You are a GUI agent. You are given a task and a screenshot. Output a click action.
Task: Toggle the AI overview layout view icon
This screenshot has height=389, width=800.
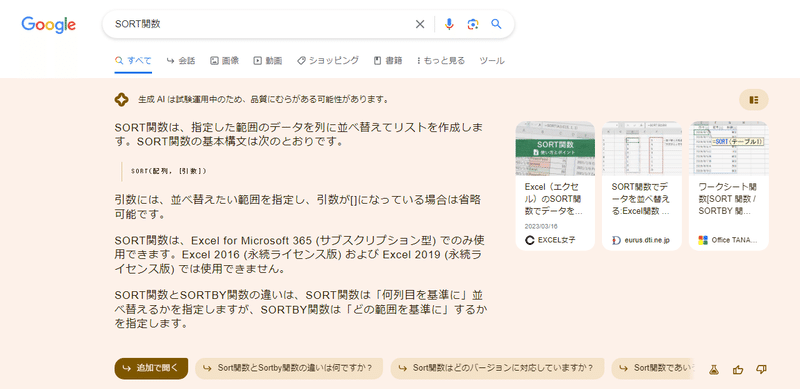point(754,100)
